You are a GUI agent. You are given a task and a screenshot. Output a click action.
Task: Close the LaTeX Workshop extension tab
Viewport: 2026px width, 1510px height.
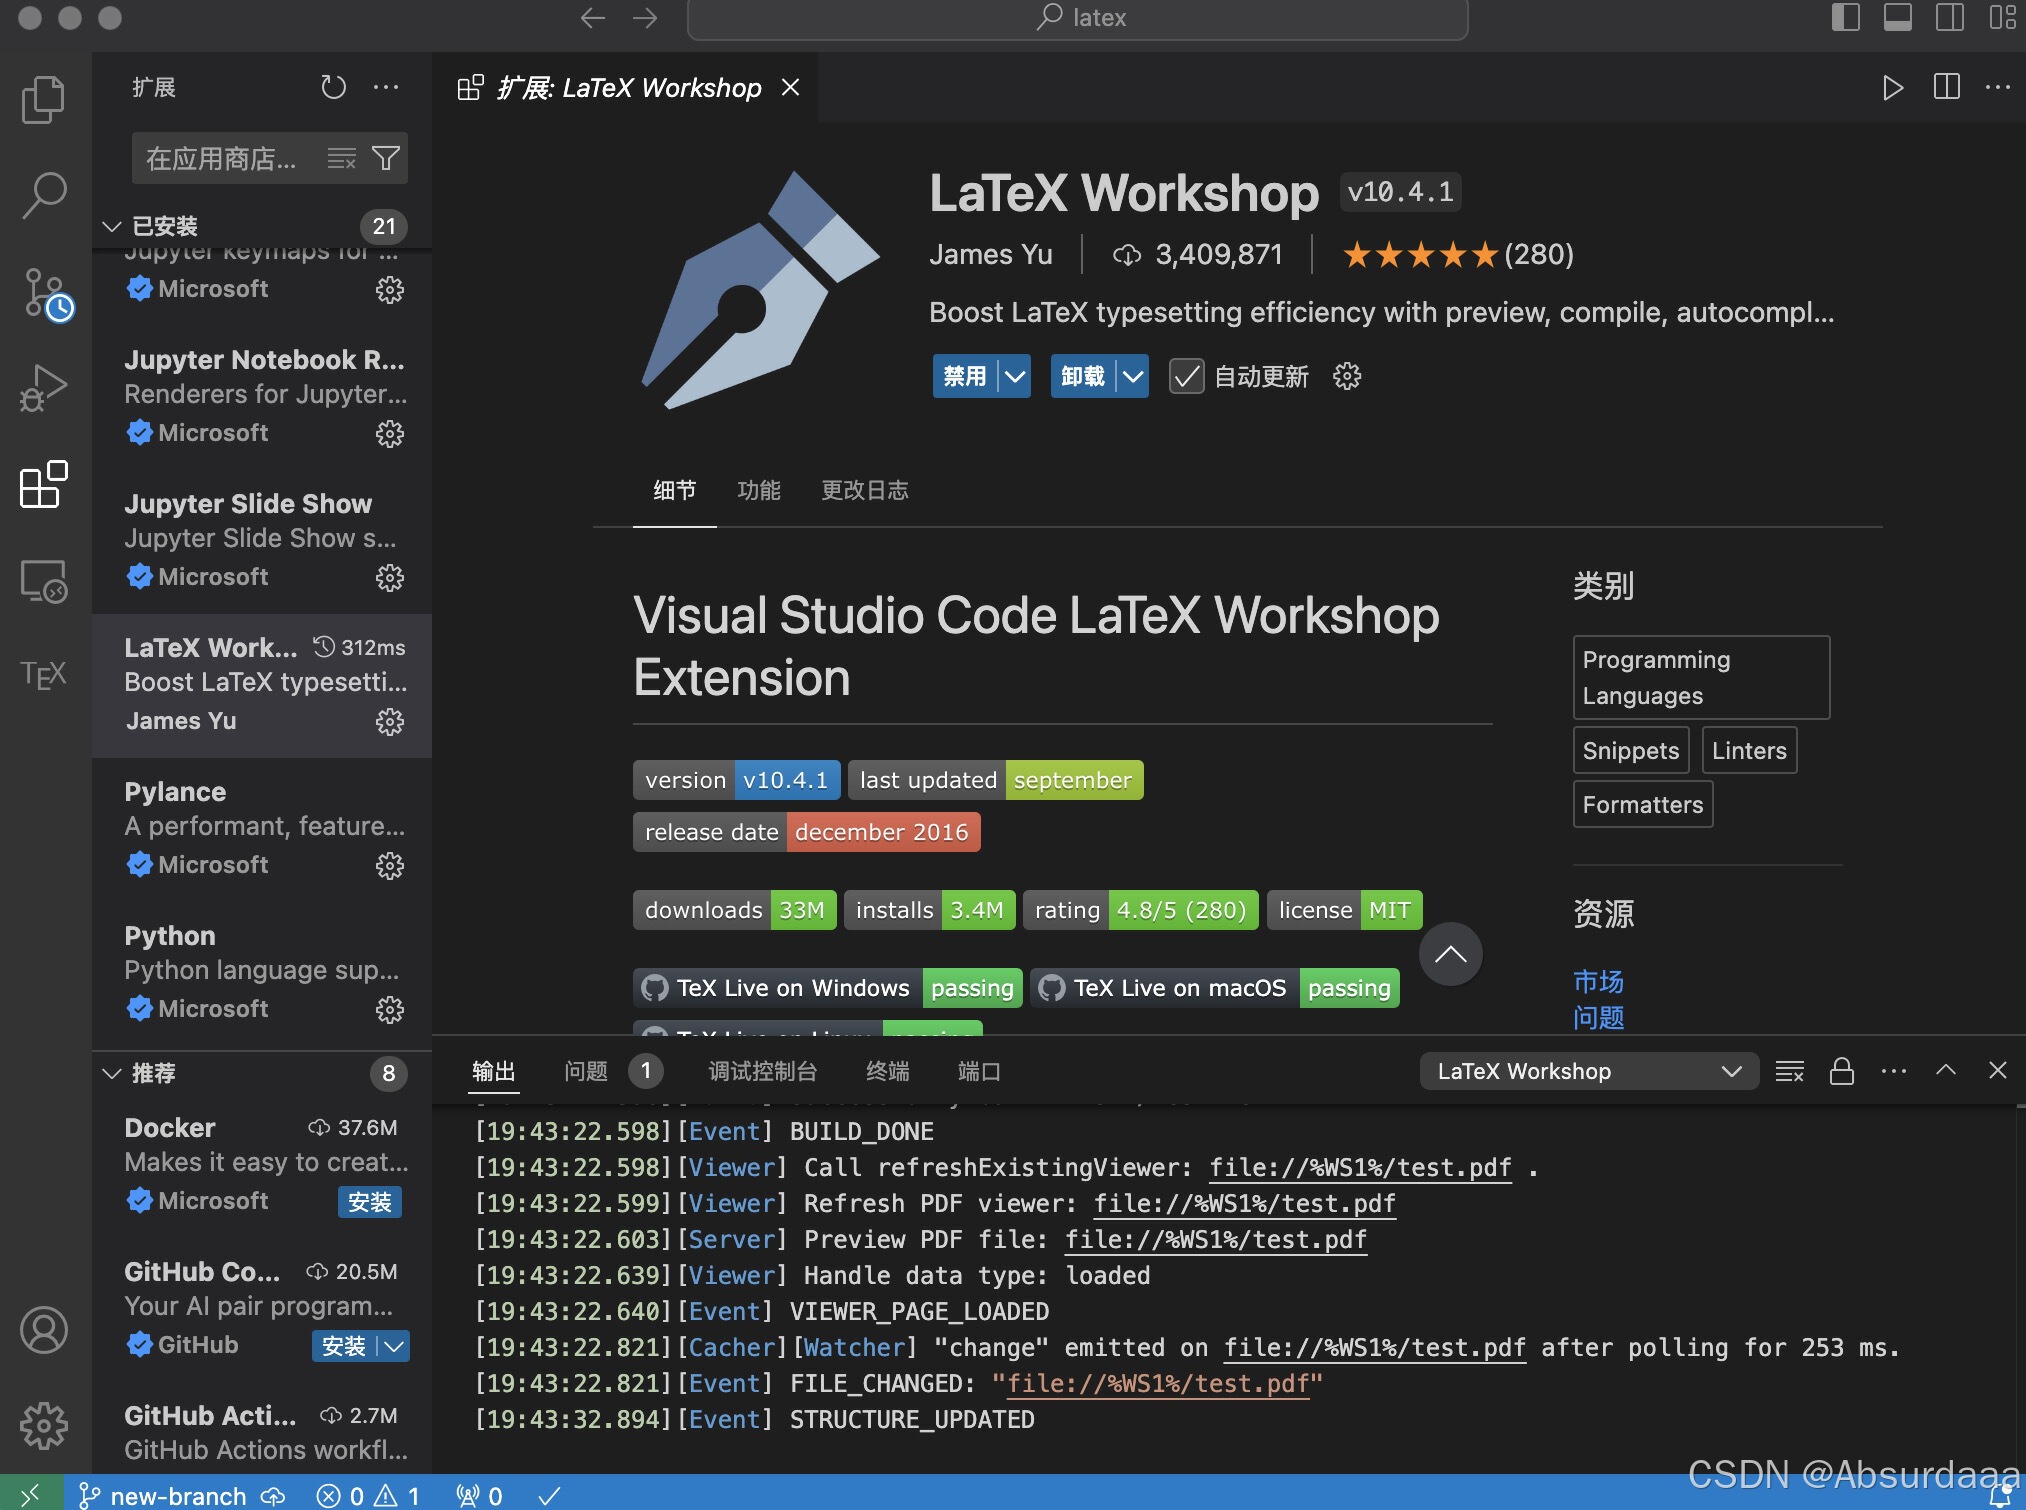pyautogui.click(x=790, y=88)
